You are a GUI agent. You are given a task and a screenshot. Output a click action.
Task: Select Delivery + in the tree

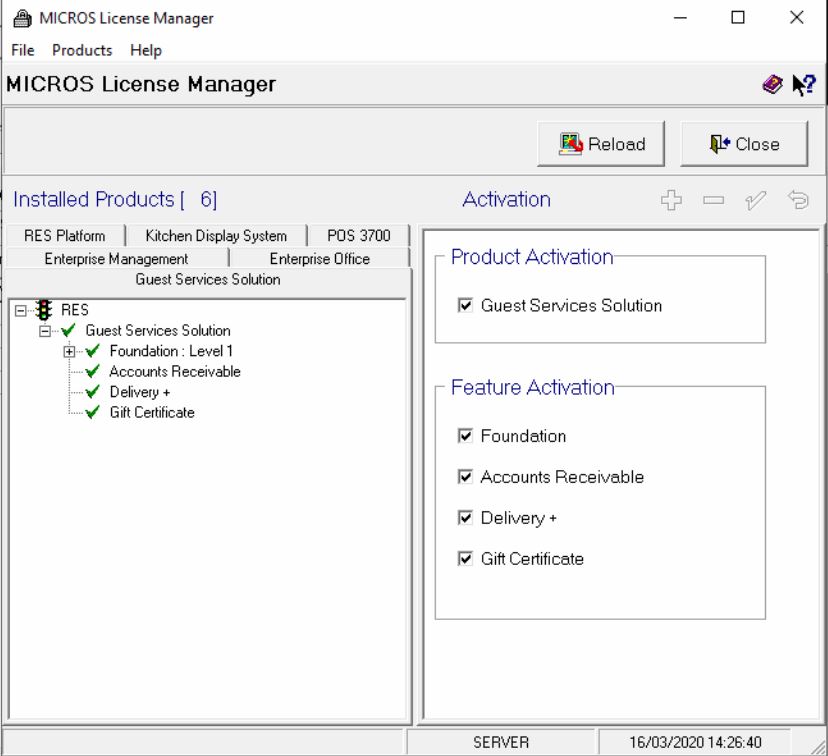pos(140,392)
